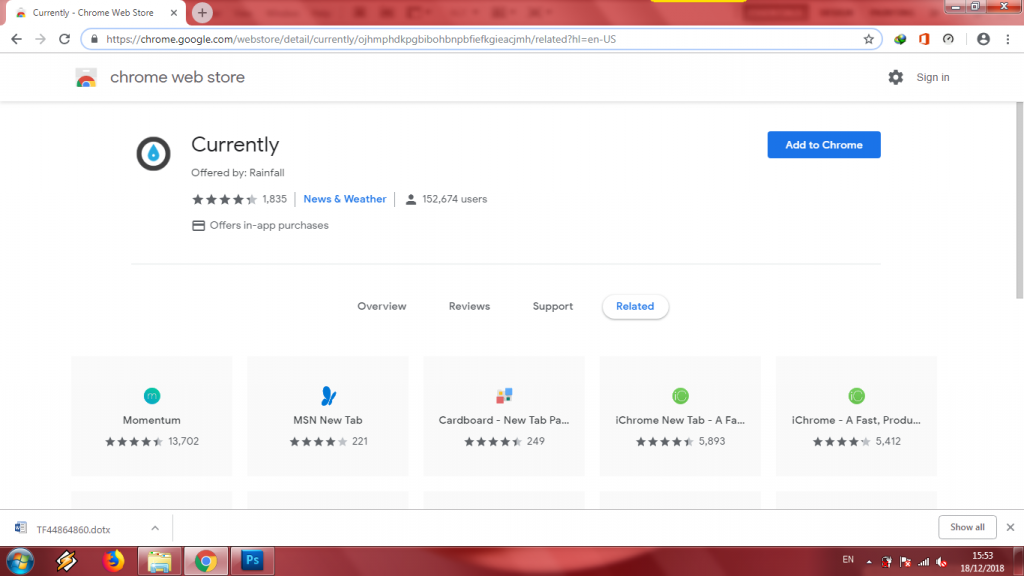Open Windows Explorer from the taskbar
This screenshot has width=1024, height=576.
click(x=159, y=561)
